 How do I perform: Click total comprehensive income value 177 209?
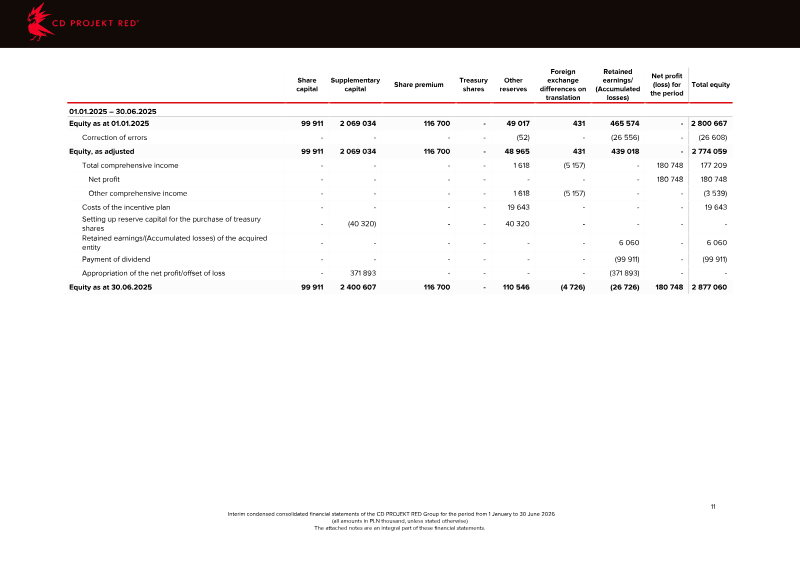pos(714,165)
